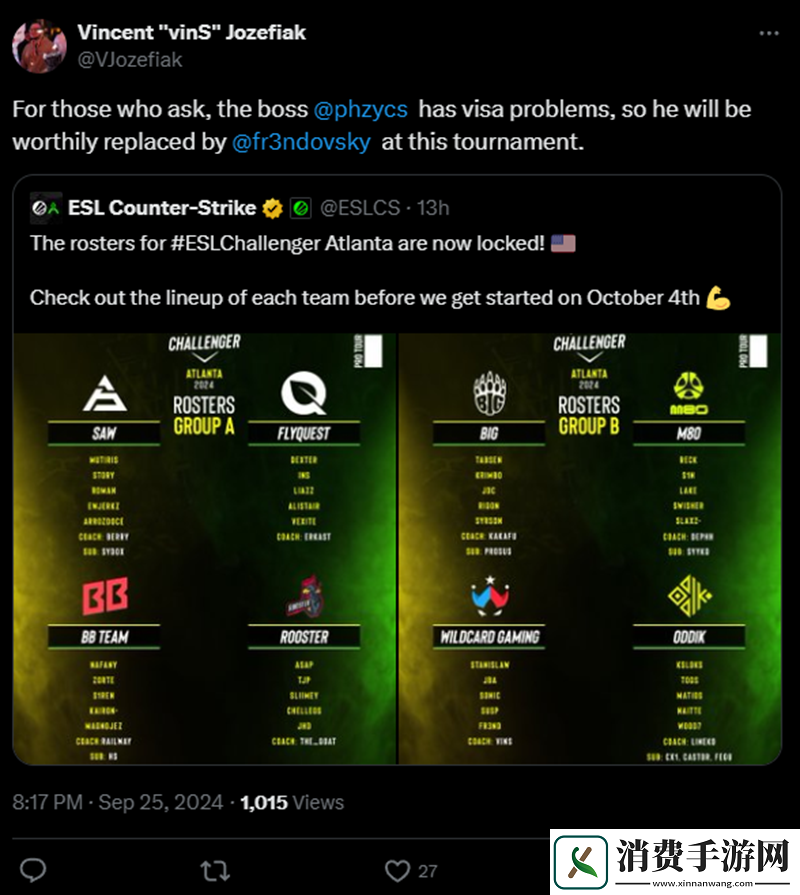Open the @fr3ndovsky mention link
Screen dimensions: 800x895
(302, 142)
